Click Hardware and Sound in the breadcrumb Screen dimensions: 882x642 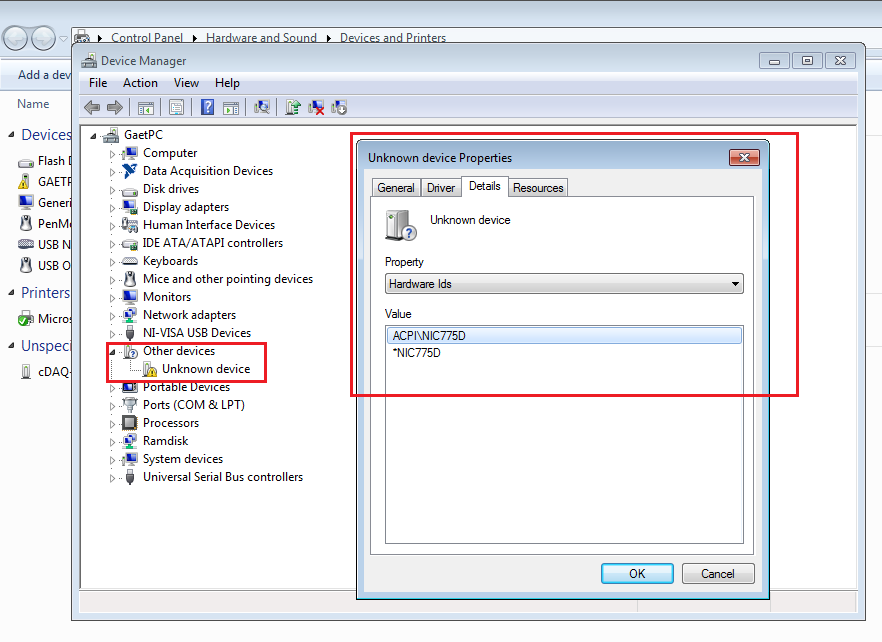tap(262, 38)
